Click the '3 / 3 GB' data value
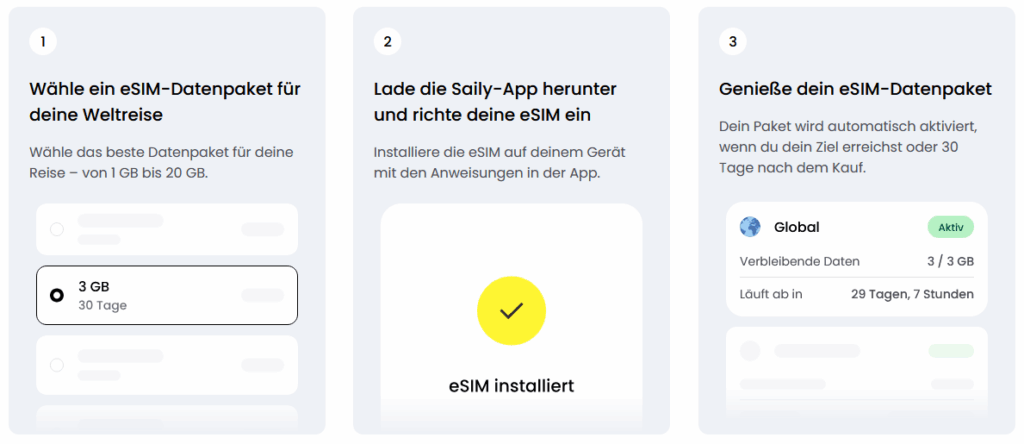The height and width of the screenshot is (444, 1024). click(x=950, y=261)
